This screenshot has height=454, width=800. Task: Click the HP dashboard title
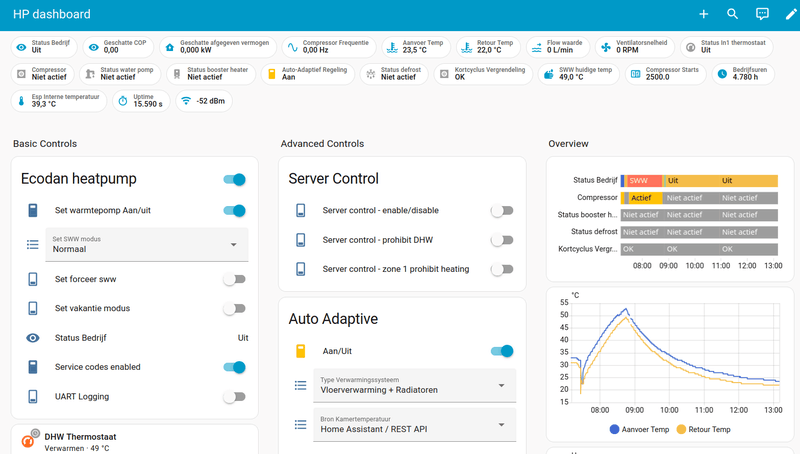pyautogui.click(x=52, y=14)
